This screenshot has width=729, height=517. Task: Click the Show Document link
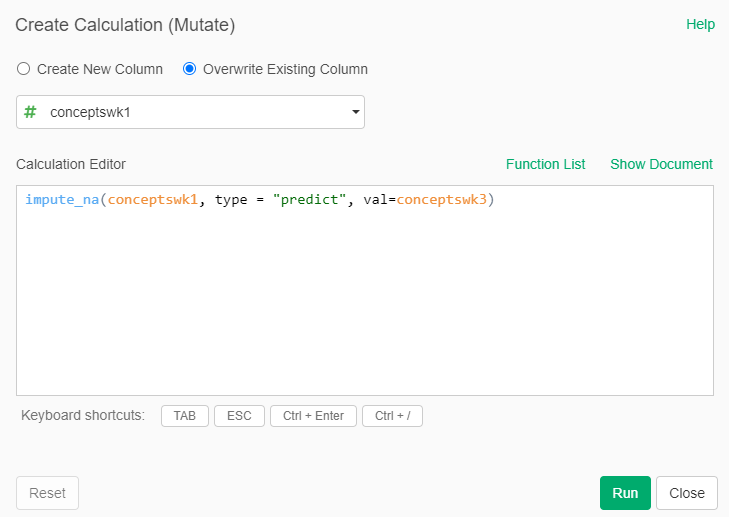(x=661, y=164)
